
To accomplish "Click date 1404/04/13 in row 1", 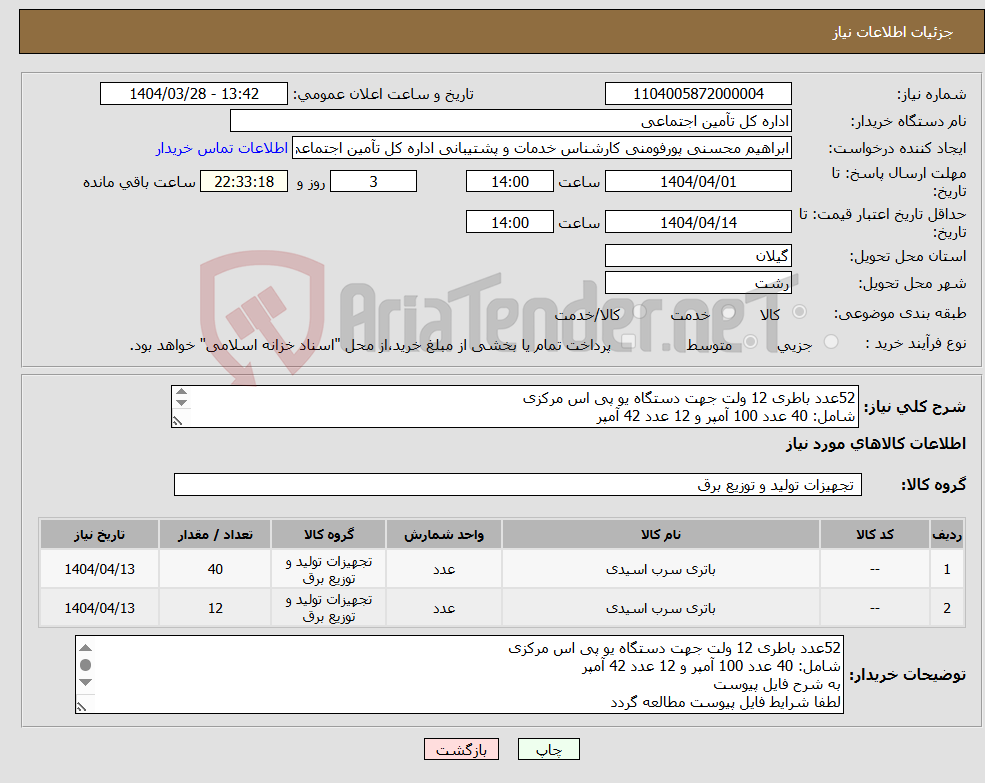I will coord(99,569).
